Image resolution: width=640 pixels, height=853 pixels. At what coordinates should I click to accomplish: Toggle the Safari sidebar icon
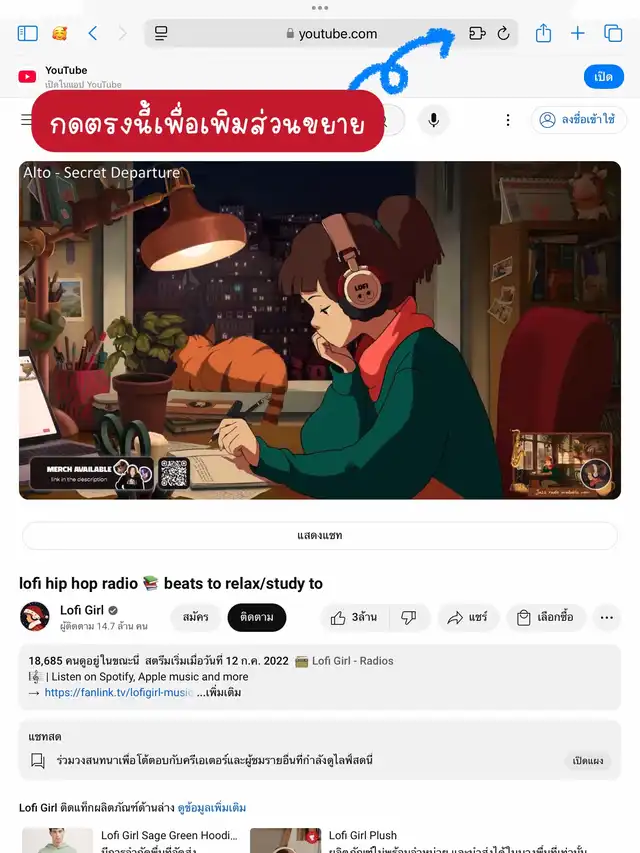(x=28, y=34)
